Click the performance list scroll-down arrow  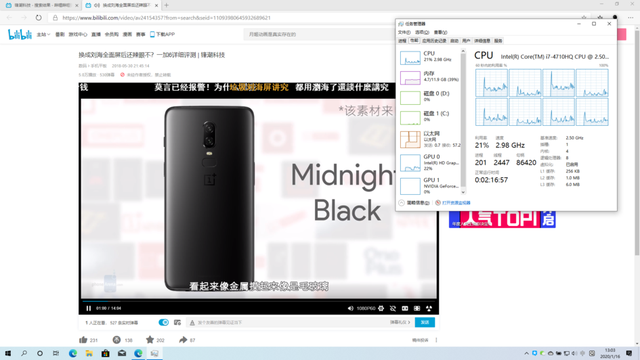pos(463,192)
